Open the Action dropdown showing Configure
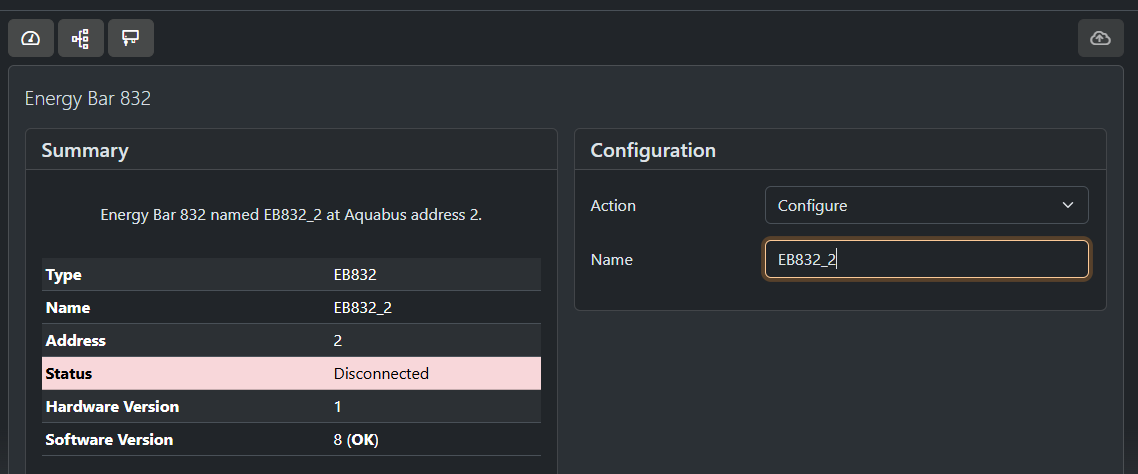Screen dimensions: 1138x474 925,205
